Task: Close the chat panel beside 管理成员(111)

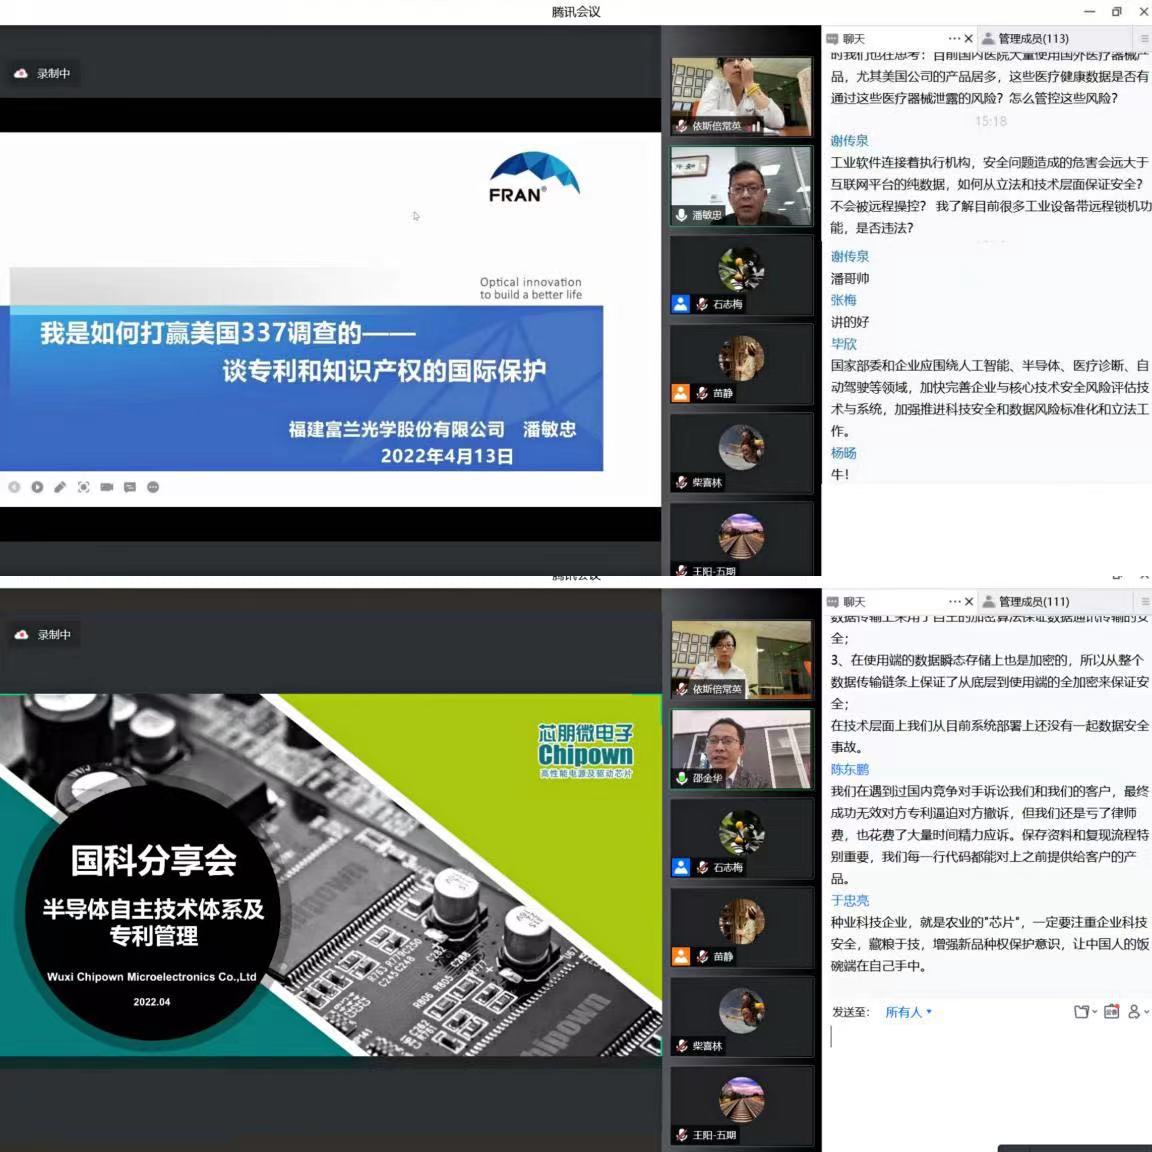Action: [x=968, y=601]
